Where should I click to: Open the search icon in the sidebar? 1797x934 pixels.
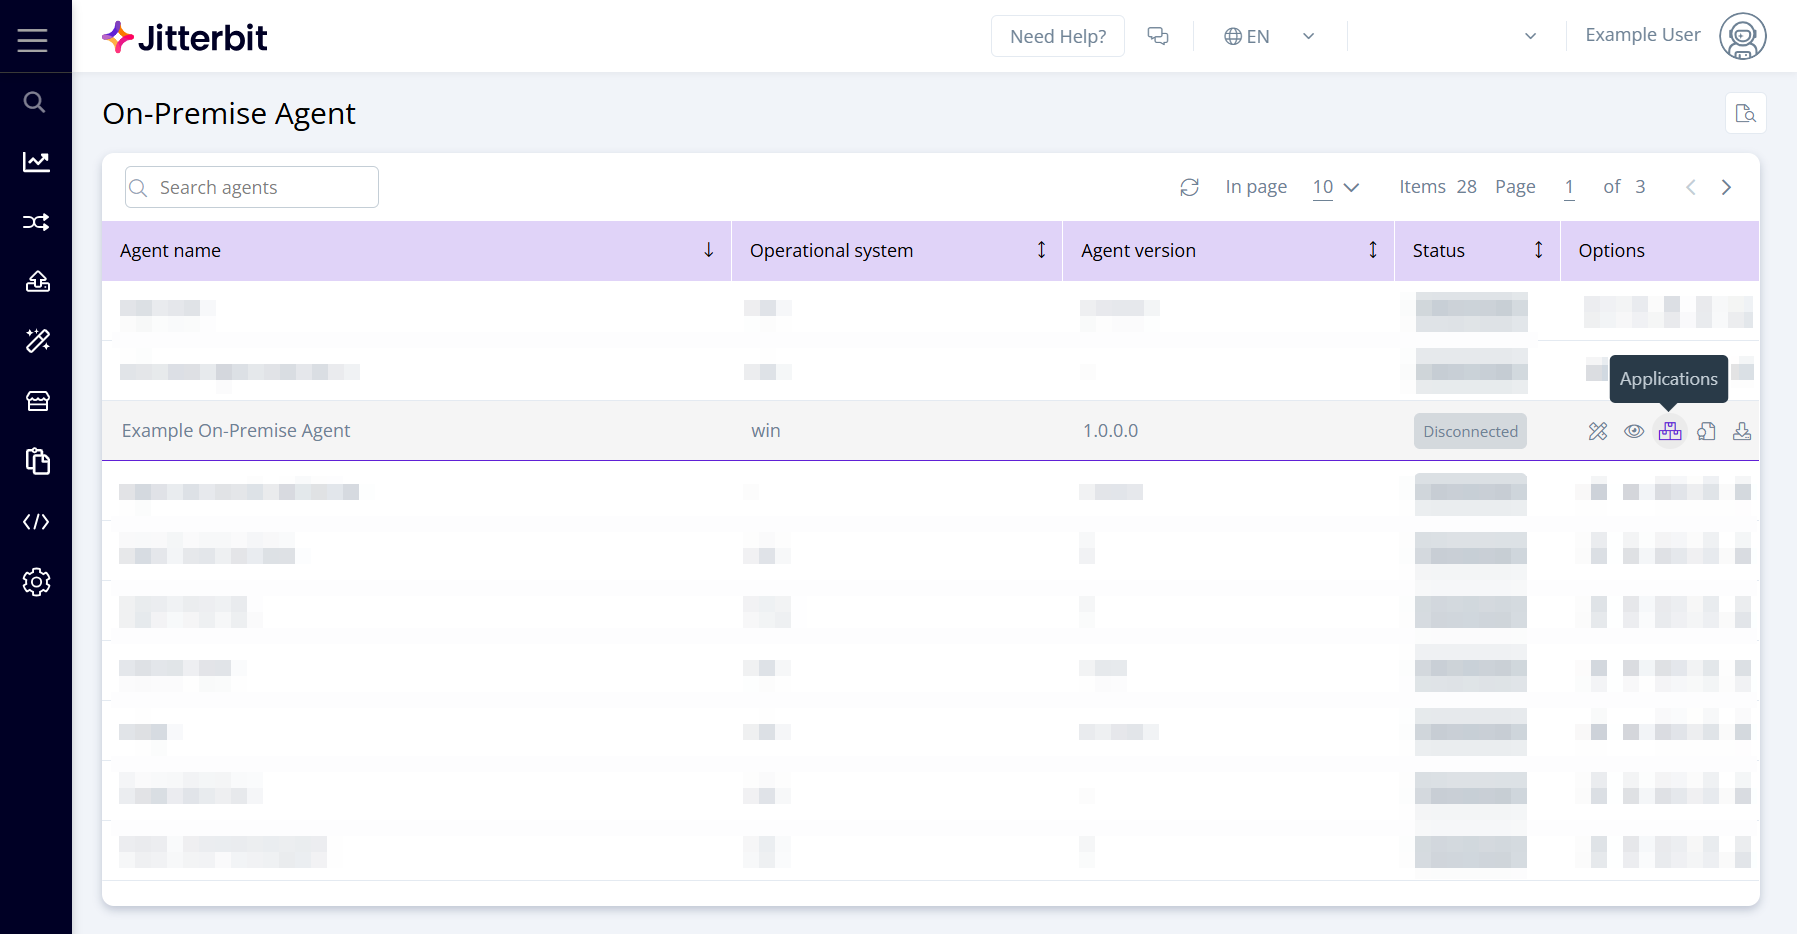tap(33, 101)
